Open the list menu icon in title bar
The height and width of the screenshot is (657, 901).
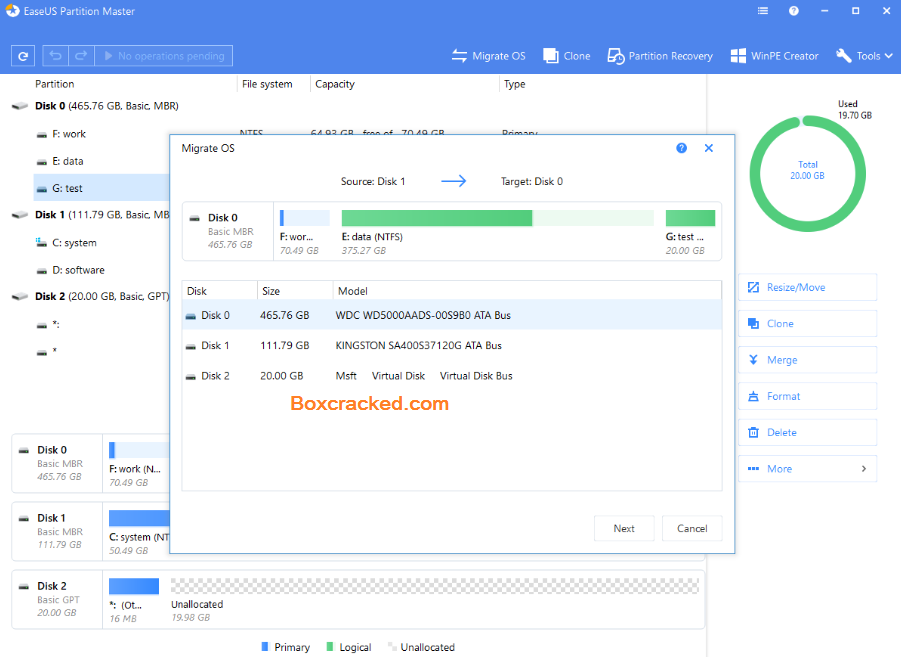pos(763,11)
